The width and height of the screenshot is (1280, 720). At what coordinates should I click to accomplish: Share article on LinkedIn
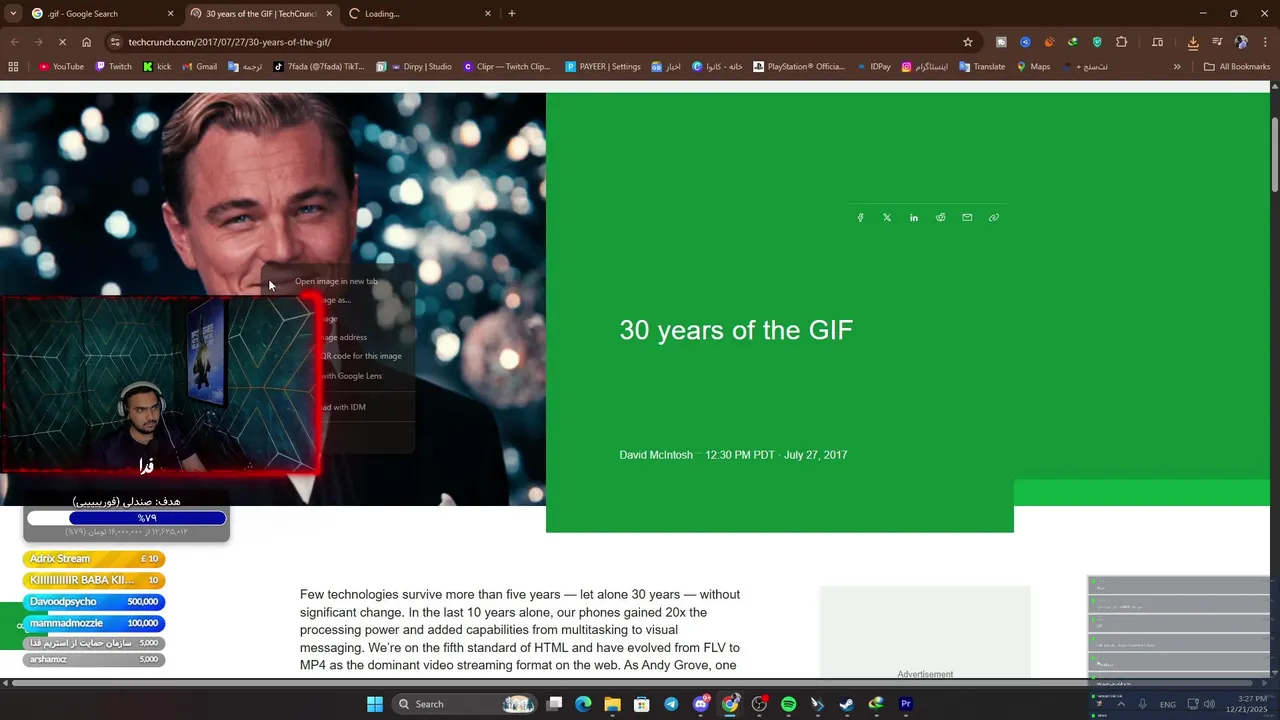[914, 217]
